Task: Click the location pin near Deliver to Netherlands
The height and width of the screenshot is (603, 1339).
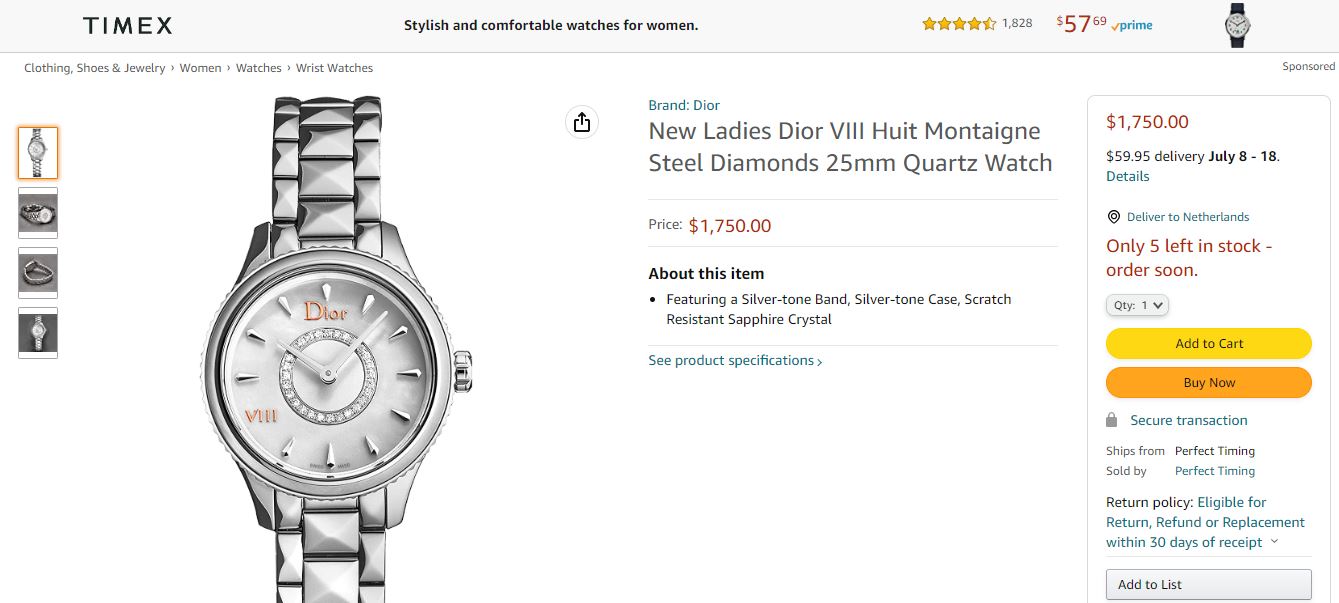Action: (x=1112, y=216)
